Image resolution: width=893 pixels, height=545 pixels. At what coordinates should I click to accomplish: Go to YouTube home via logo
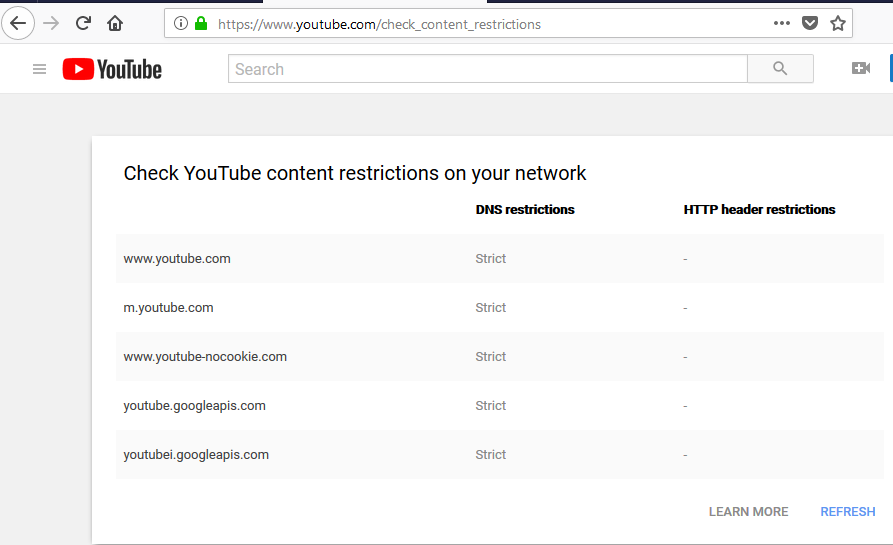pos(112,69)
